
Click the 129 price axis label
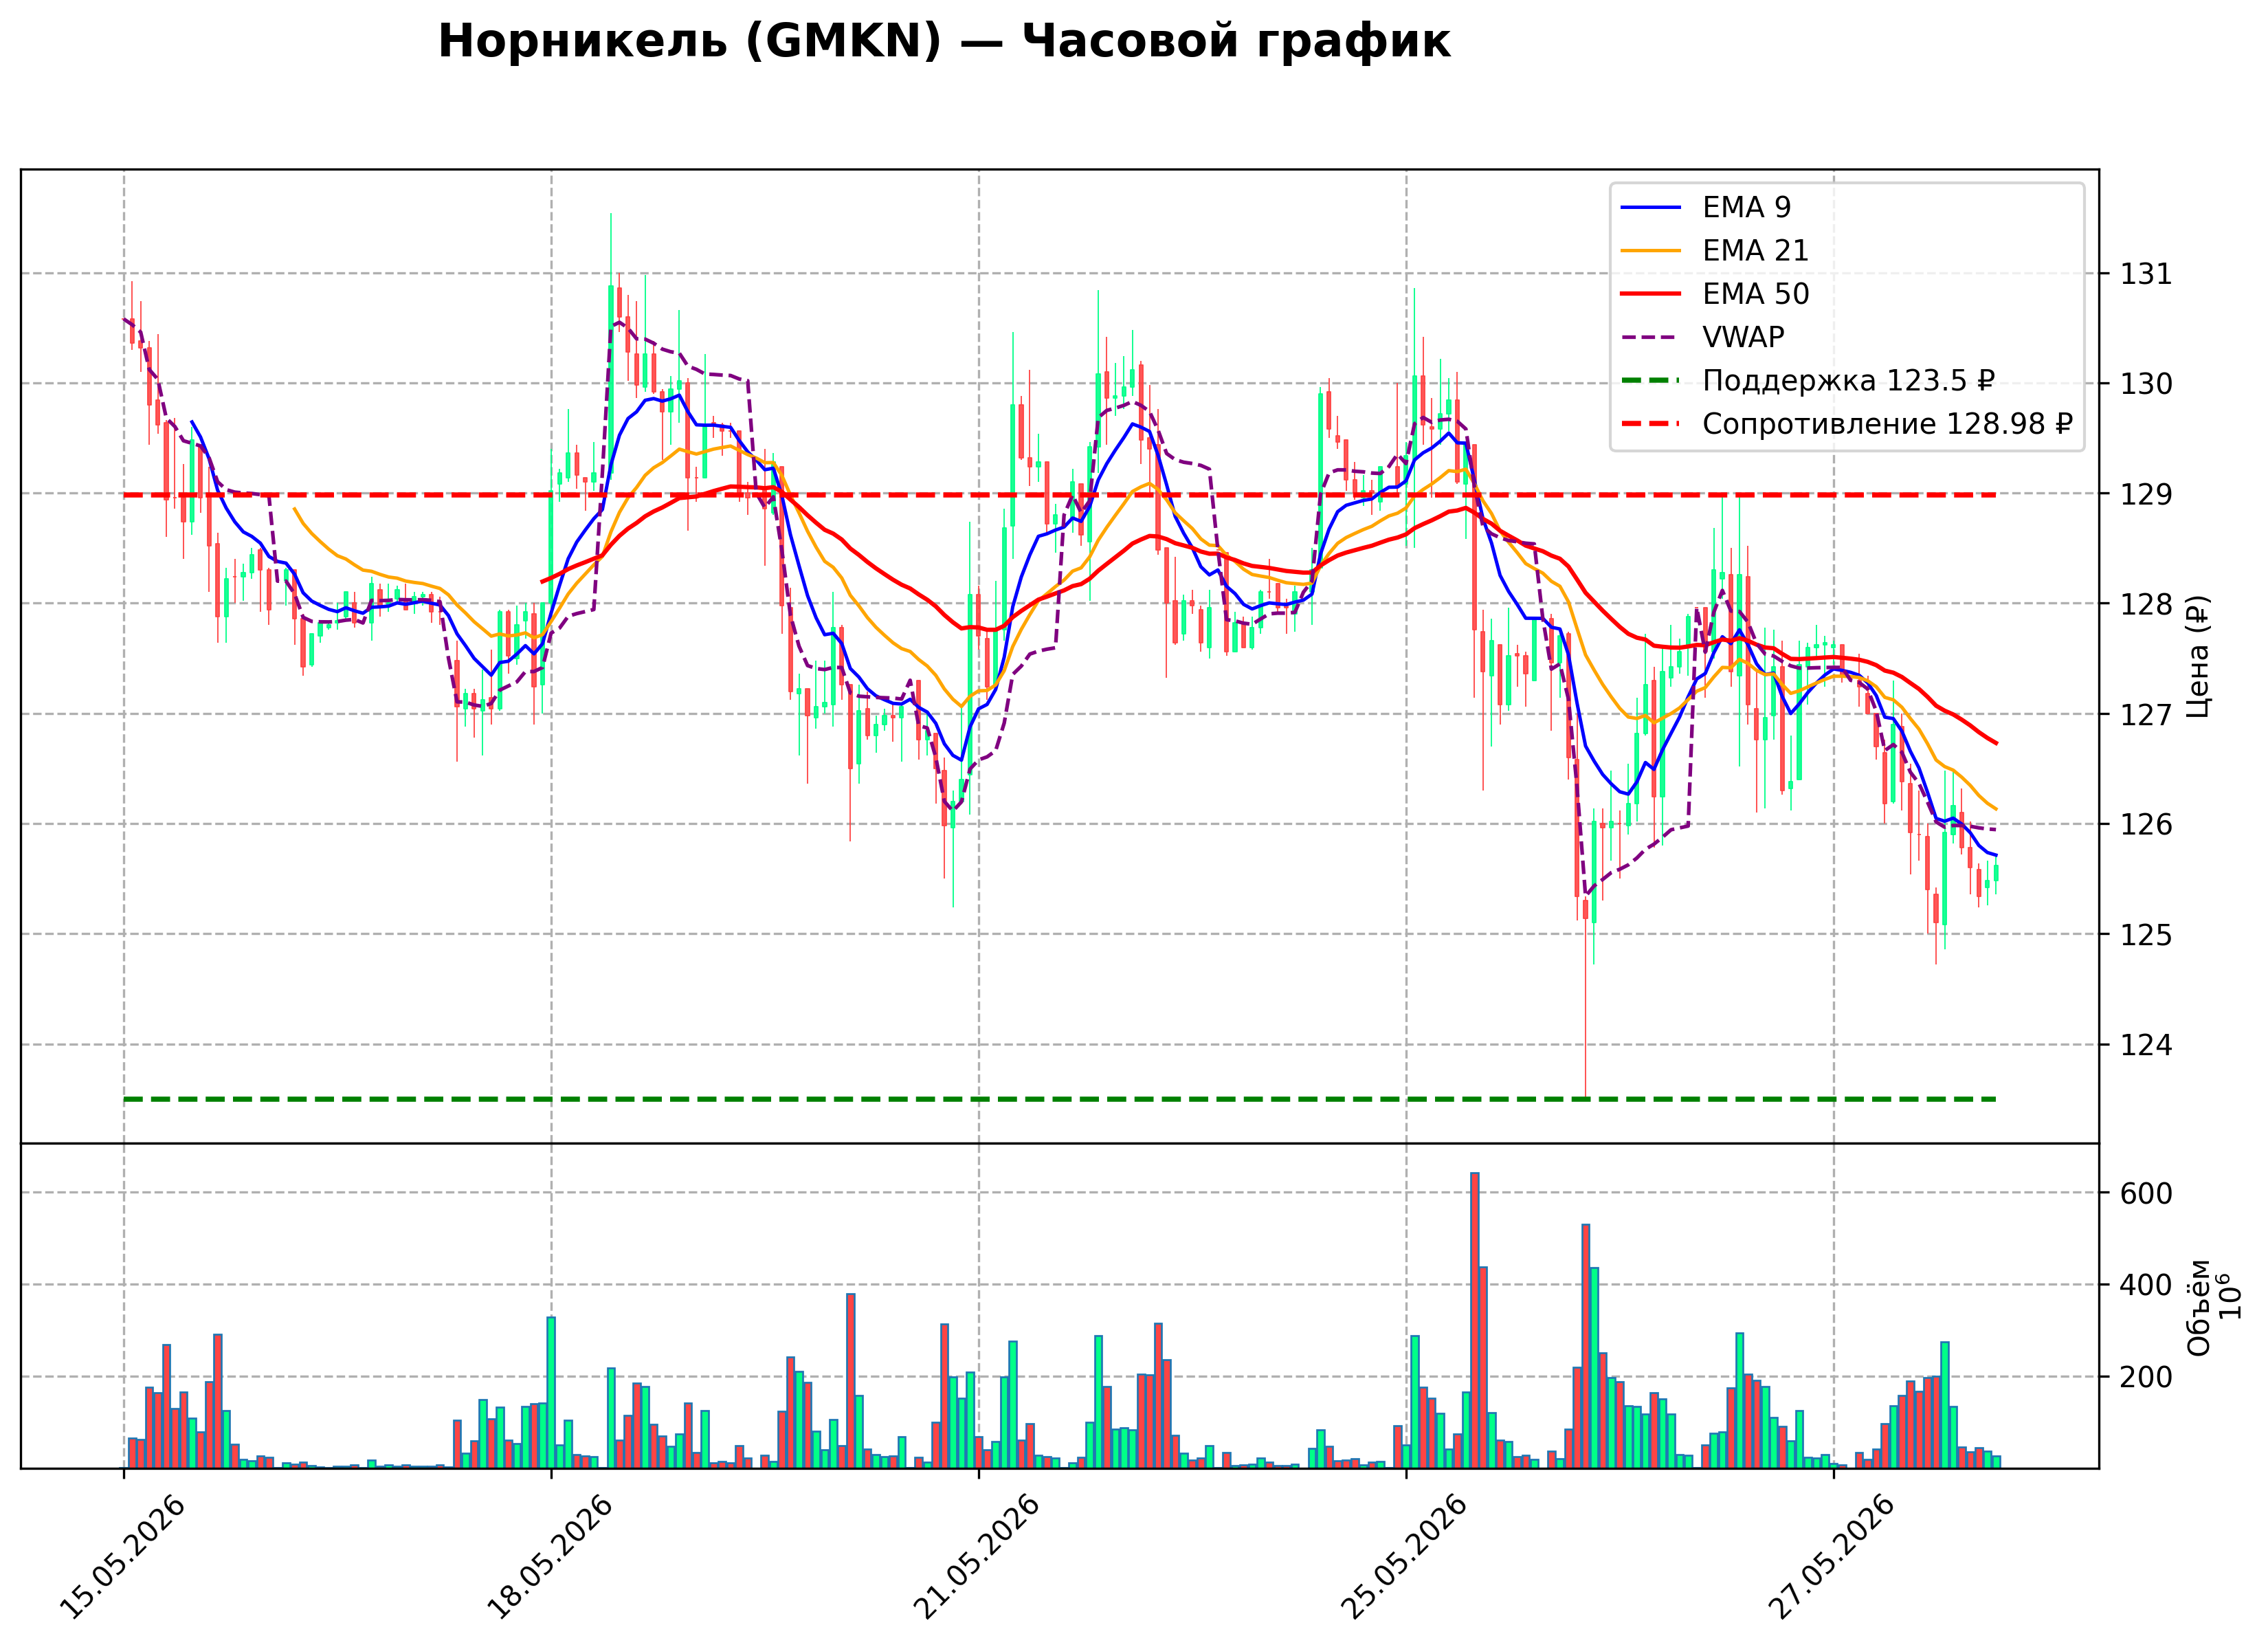pos(2146,494)
